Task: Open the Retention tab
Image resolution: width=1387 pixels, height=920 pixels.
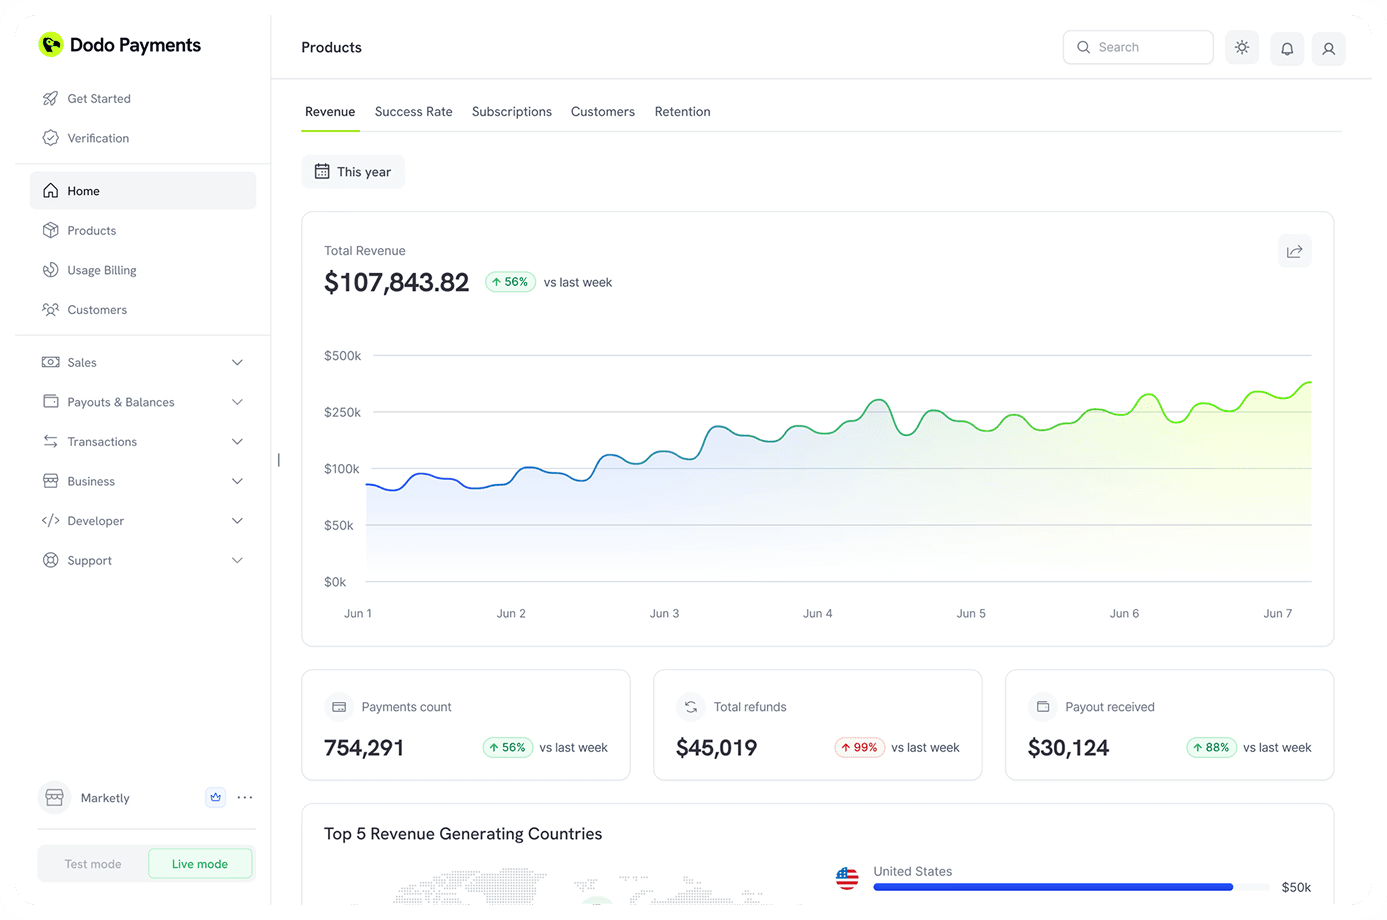Action: [682, 112]
